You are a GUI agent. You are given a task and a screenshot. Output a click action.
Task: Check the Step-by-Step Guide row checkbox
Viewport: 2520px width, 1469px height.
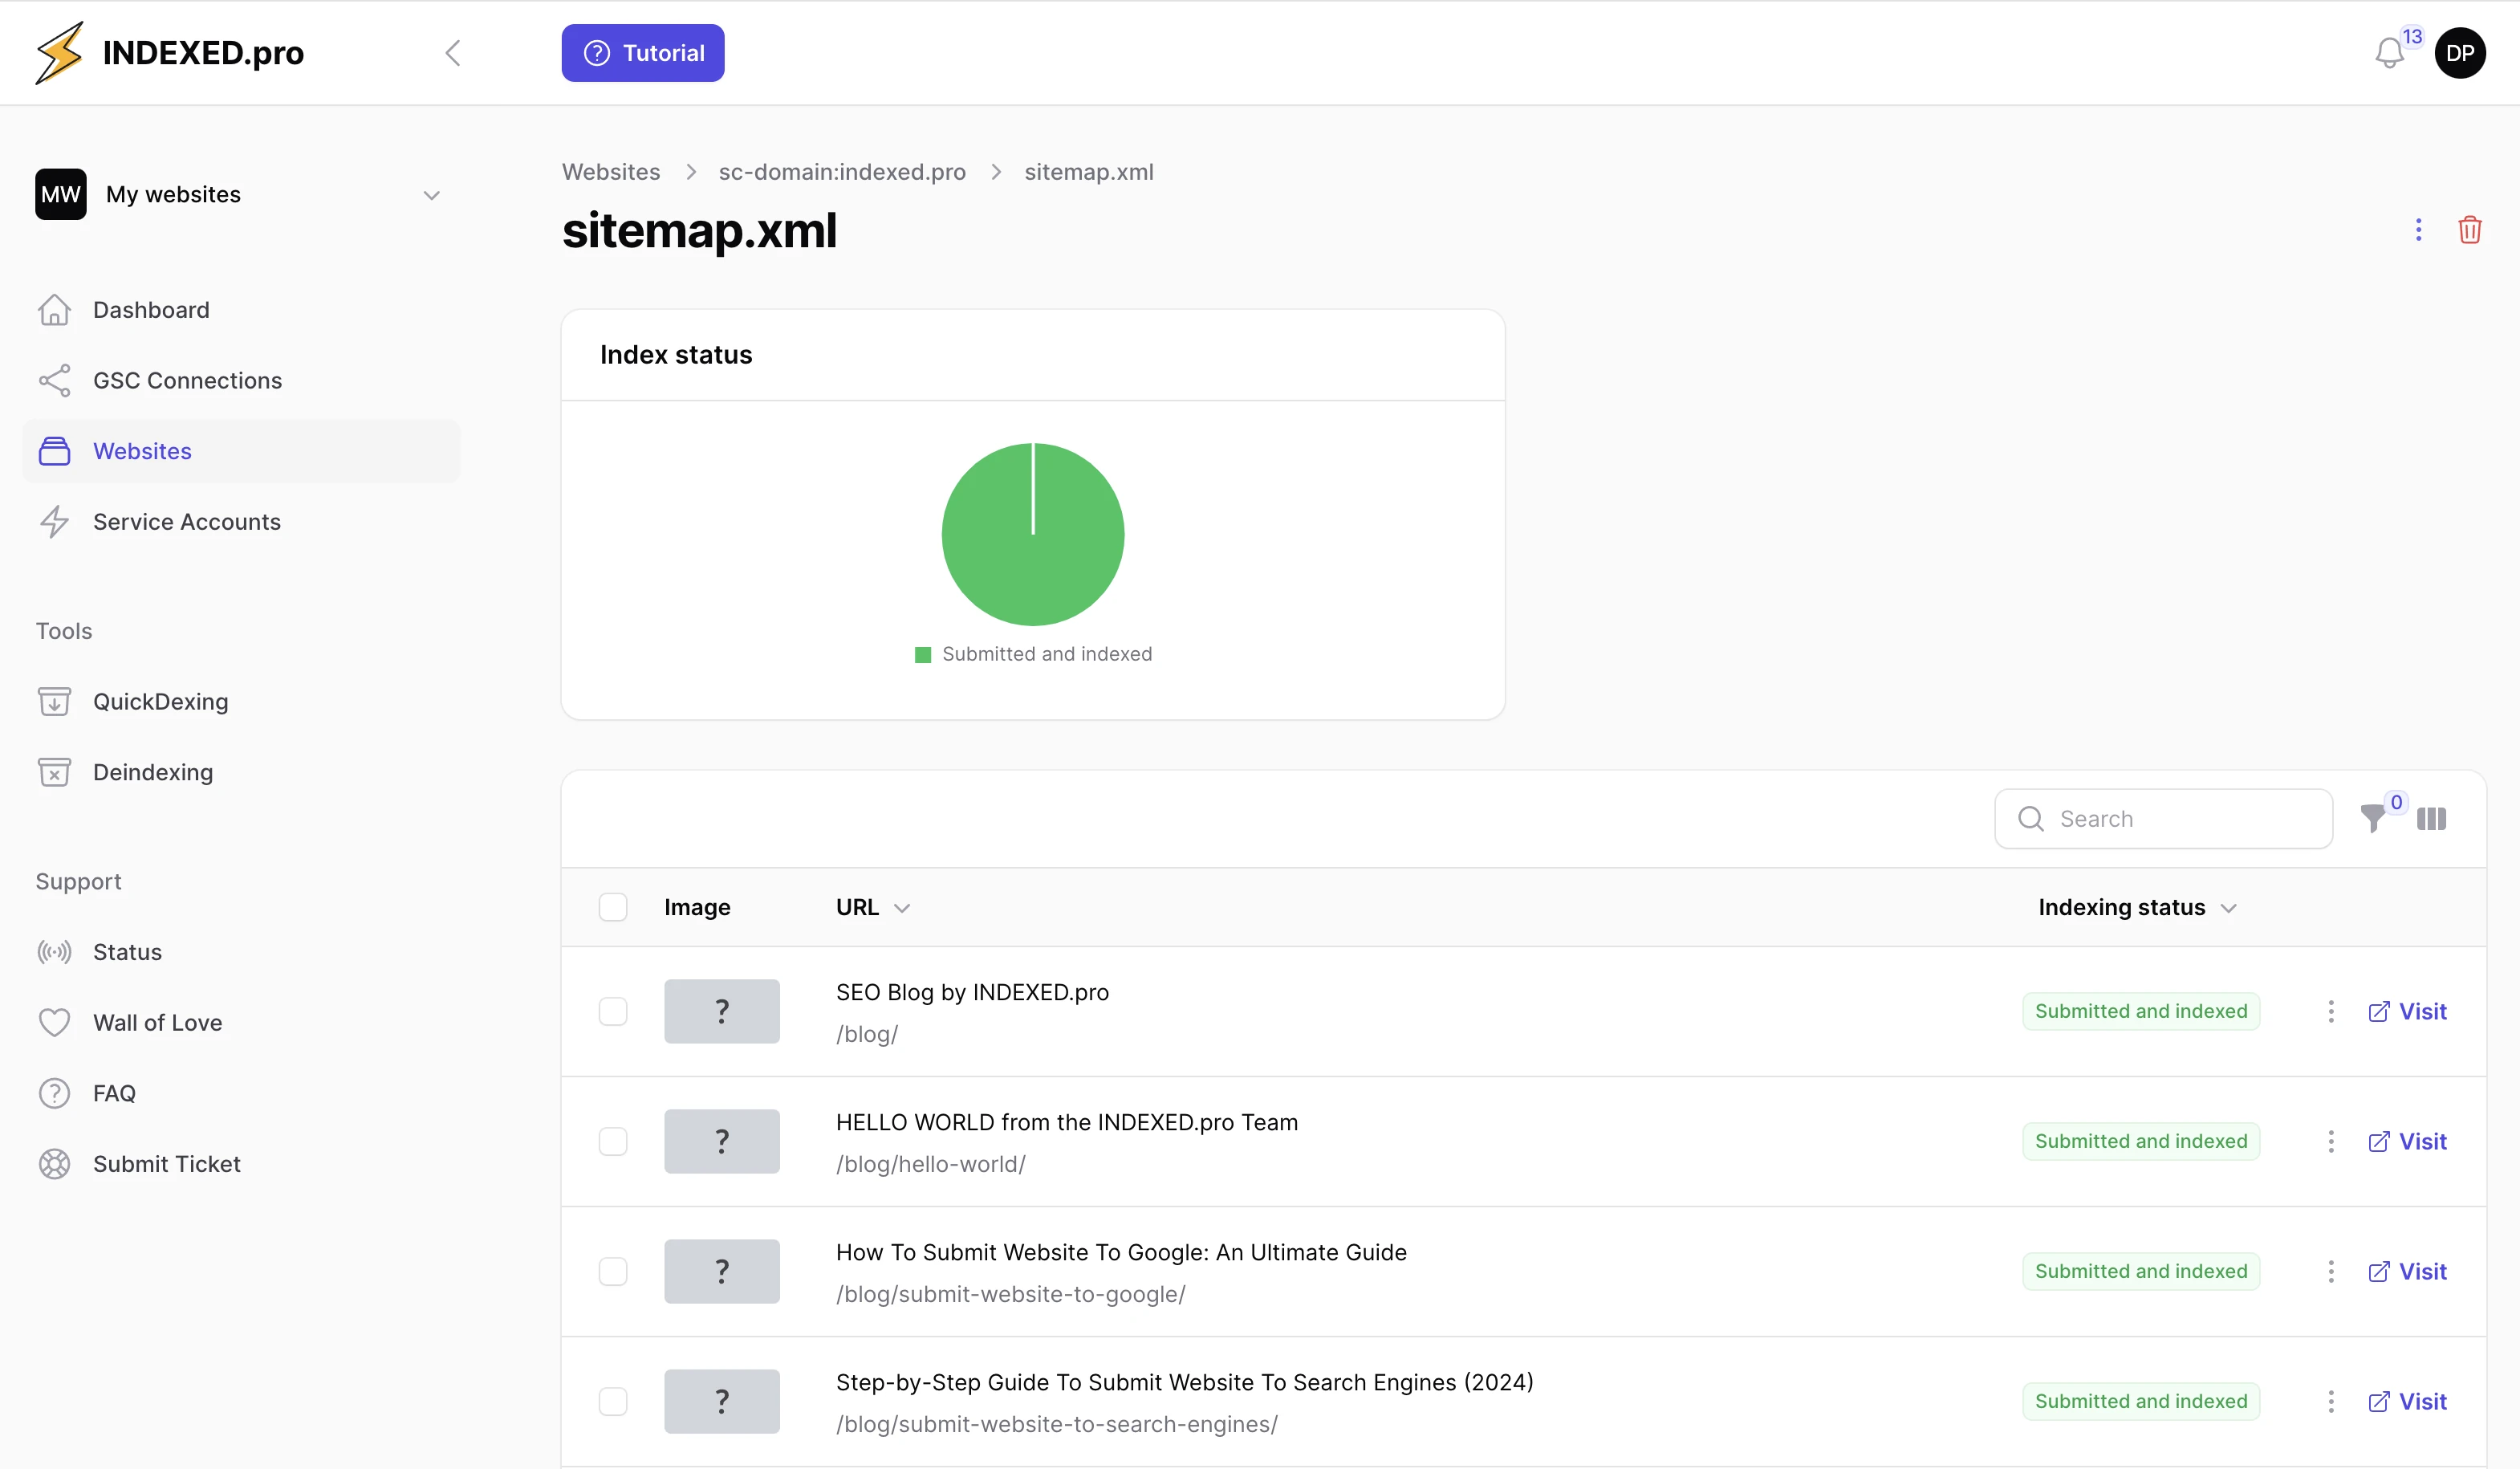point(613,1401)
